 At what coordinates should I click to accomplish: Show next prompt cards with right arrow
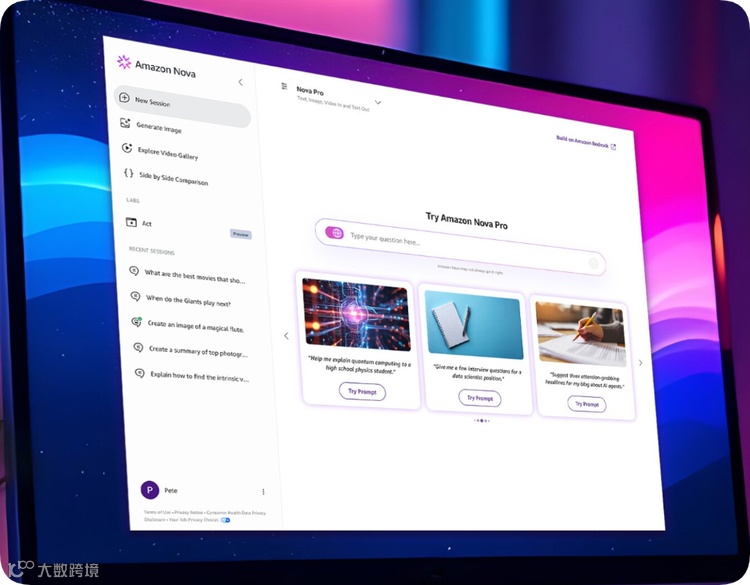pos(640,363)
